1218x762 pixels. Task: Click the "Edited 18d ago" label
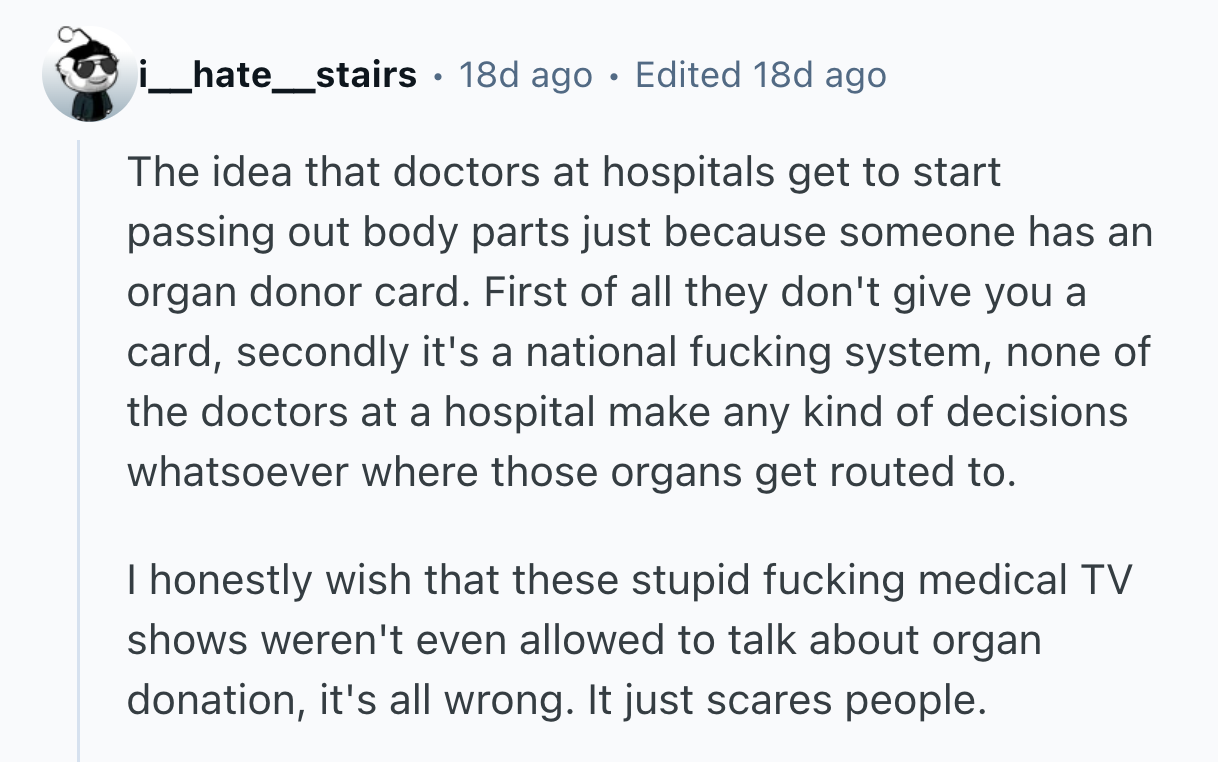(x=760, y=75)
